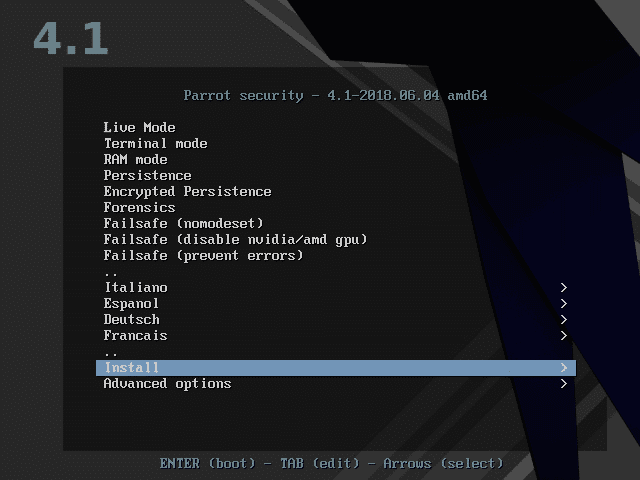This screenshot has height=480, width=640.
Task: Select the RAM mode entry
Action: [x=135, y=159]
